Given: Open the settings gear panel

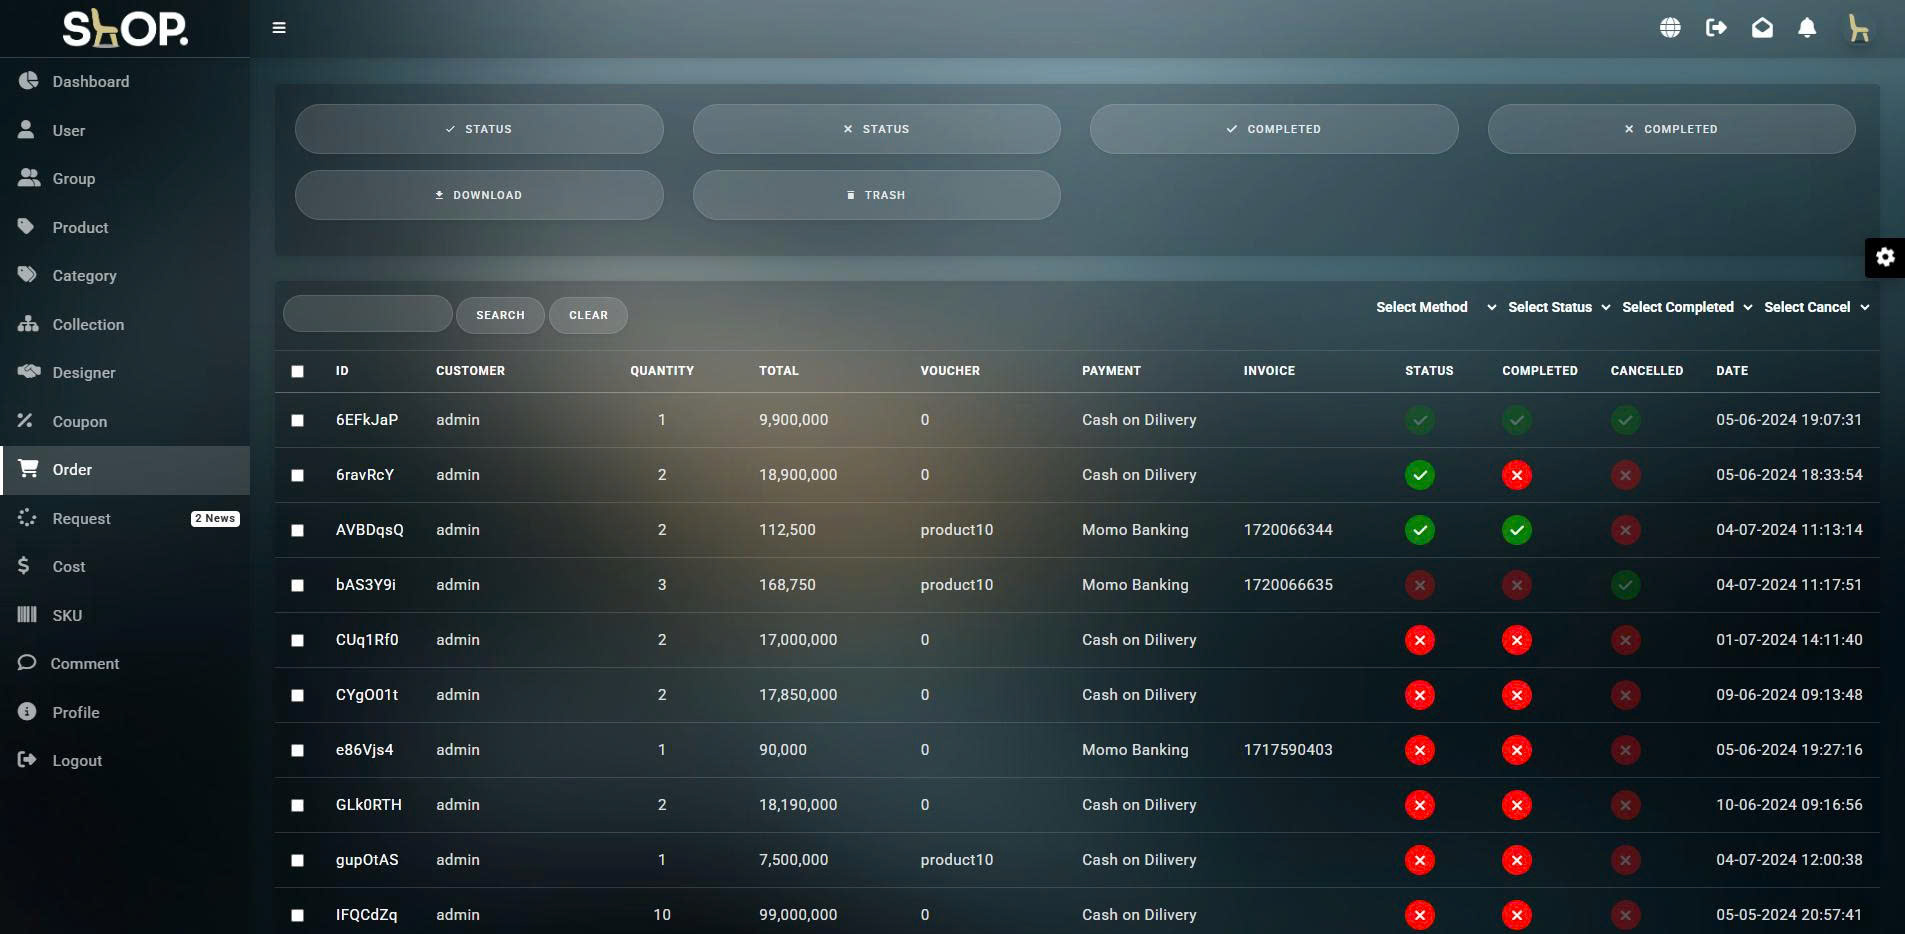Looking at the screenshot, I should point(1885,258).
